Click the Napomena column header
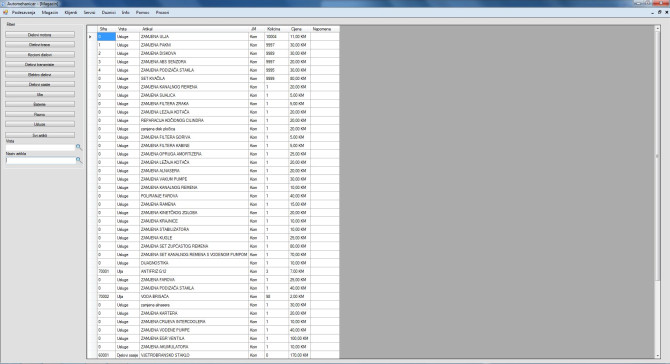The image size is (670, 364). tap(325, 29)
